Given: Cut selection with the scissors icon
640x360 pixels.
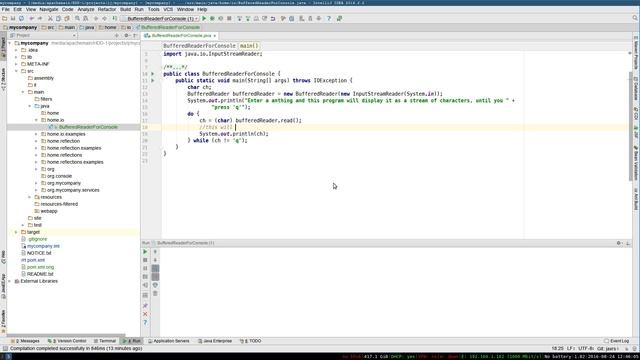Looking at the screenshot, I should (x=50, y=18).
